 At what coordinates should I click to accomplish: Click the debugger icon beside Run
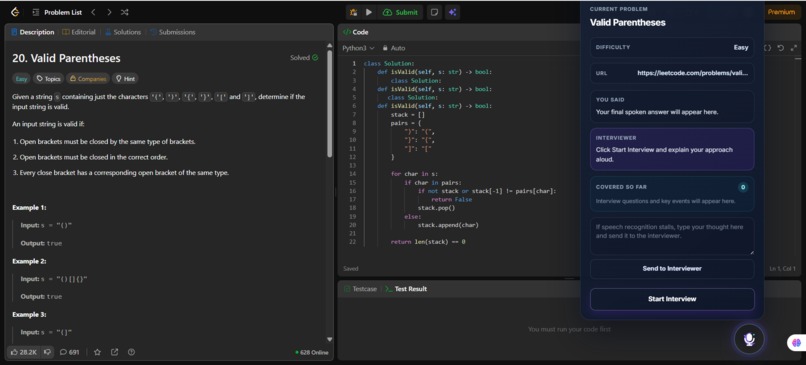coord(354,12)
